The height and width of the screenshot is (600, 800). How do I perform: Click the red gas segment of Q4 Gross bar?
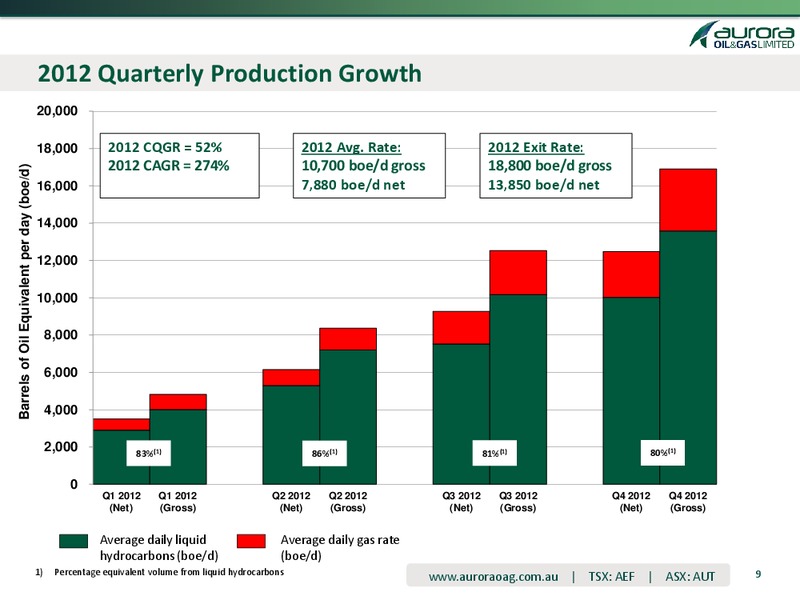coord(688,200)
